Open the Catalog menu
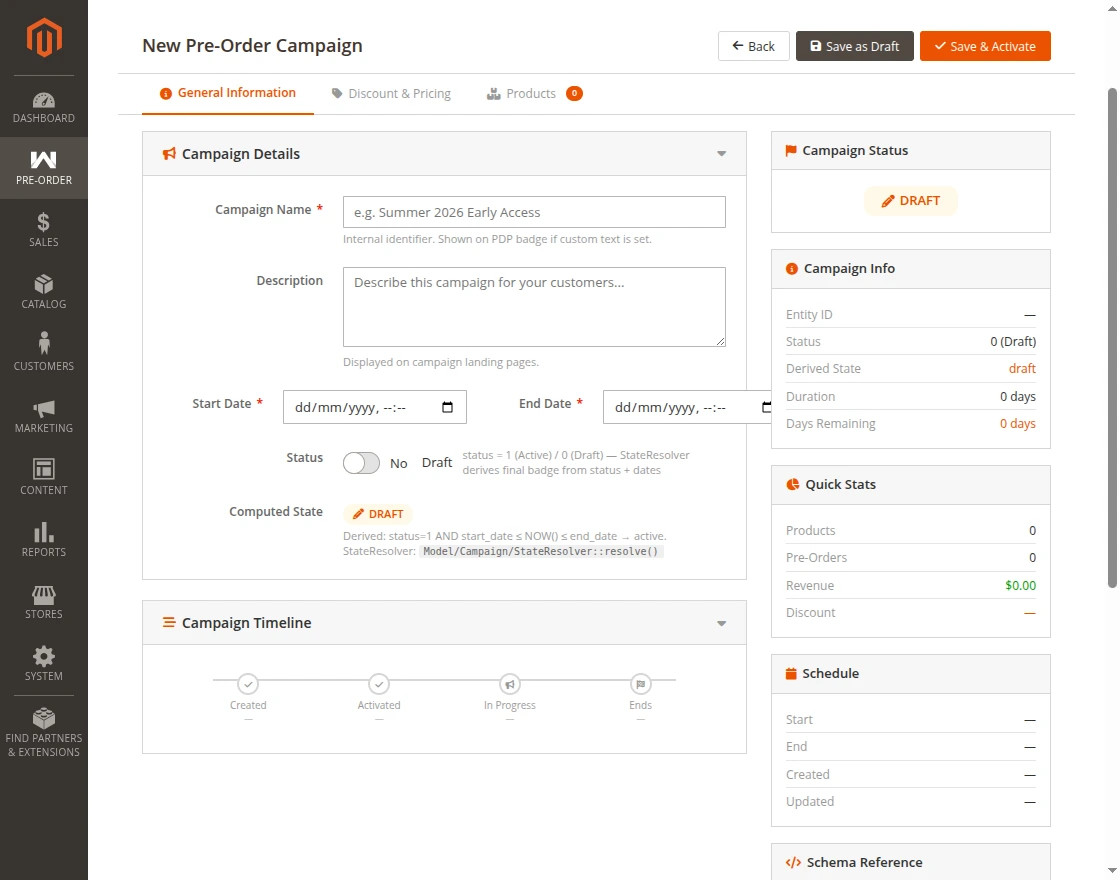Screen dimensions: 1120x880 coord(44,292)
